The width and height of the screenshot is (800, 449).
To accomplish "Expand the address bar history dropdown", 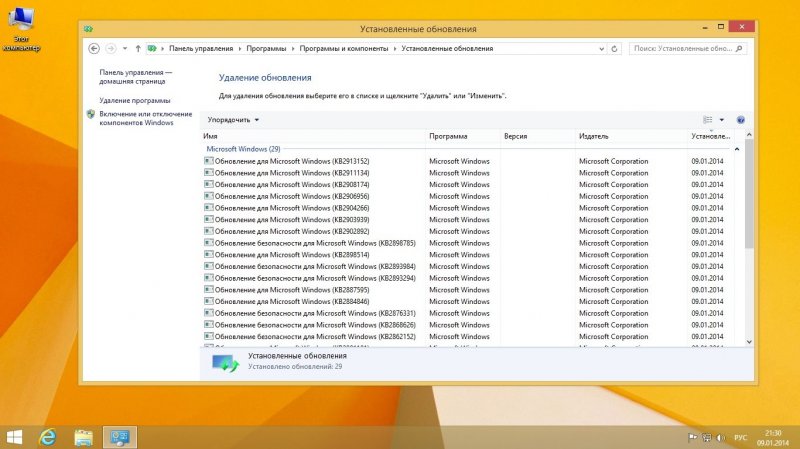I will [x=602, y=49].
